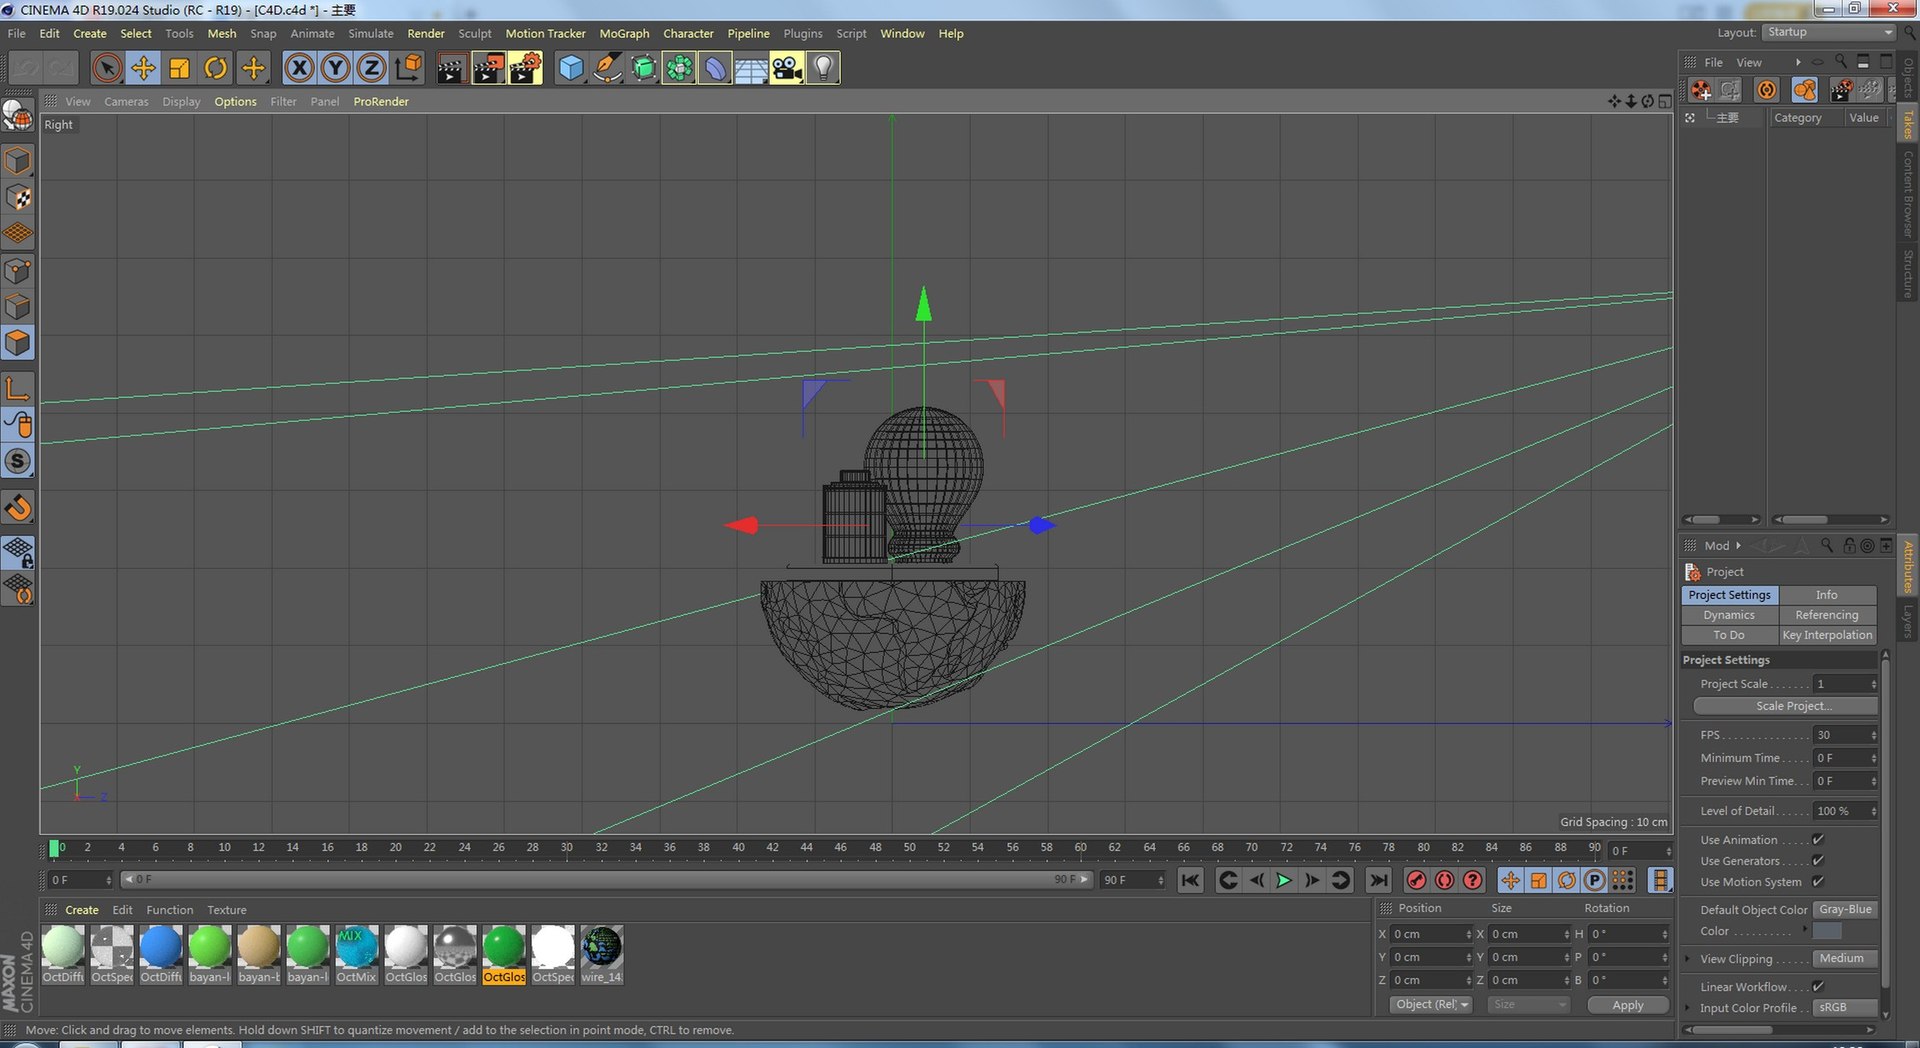The image size is (1920, 1048).
Task: Open the MoGraph menu
Action: 624,33
